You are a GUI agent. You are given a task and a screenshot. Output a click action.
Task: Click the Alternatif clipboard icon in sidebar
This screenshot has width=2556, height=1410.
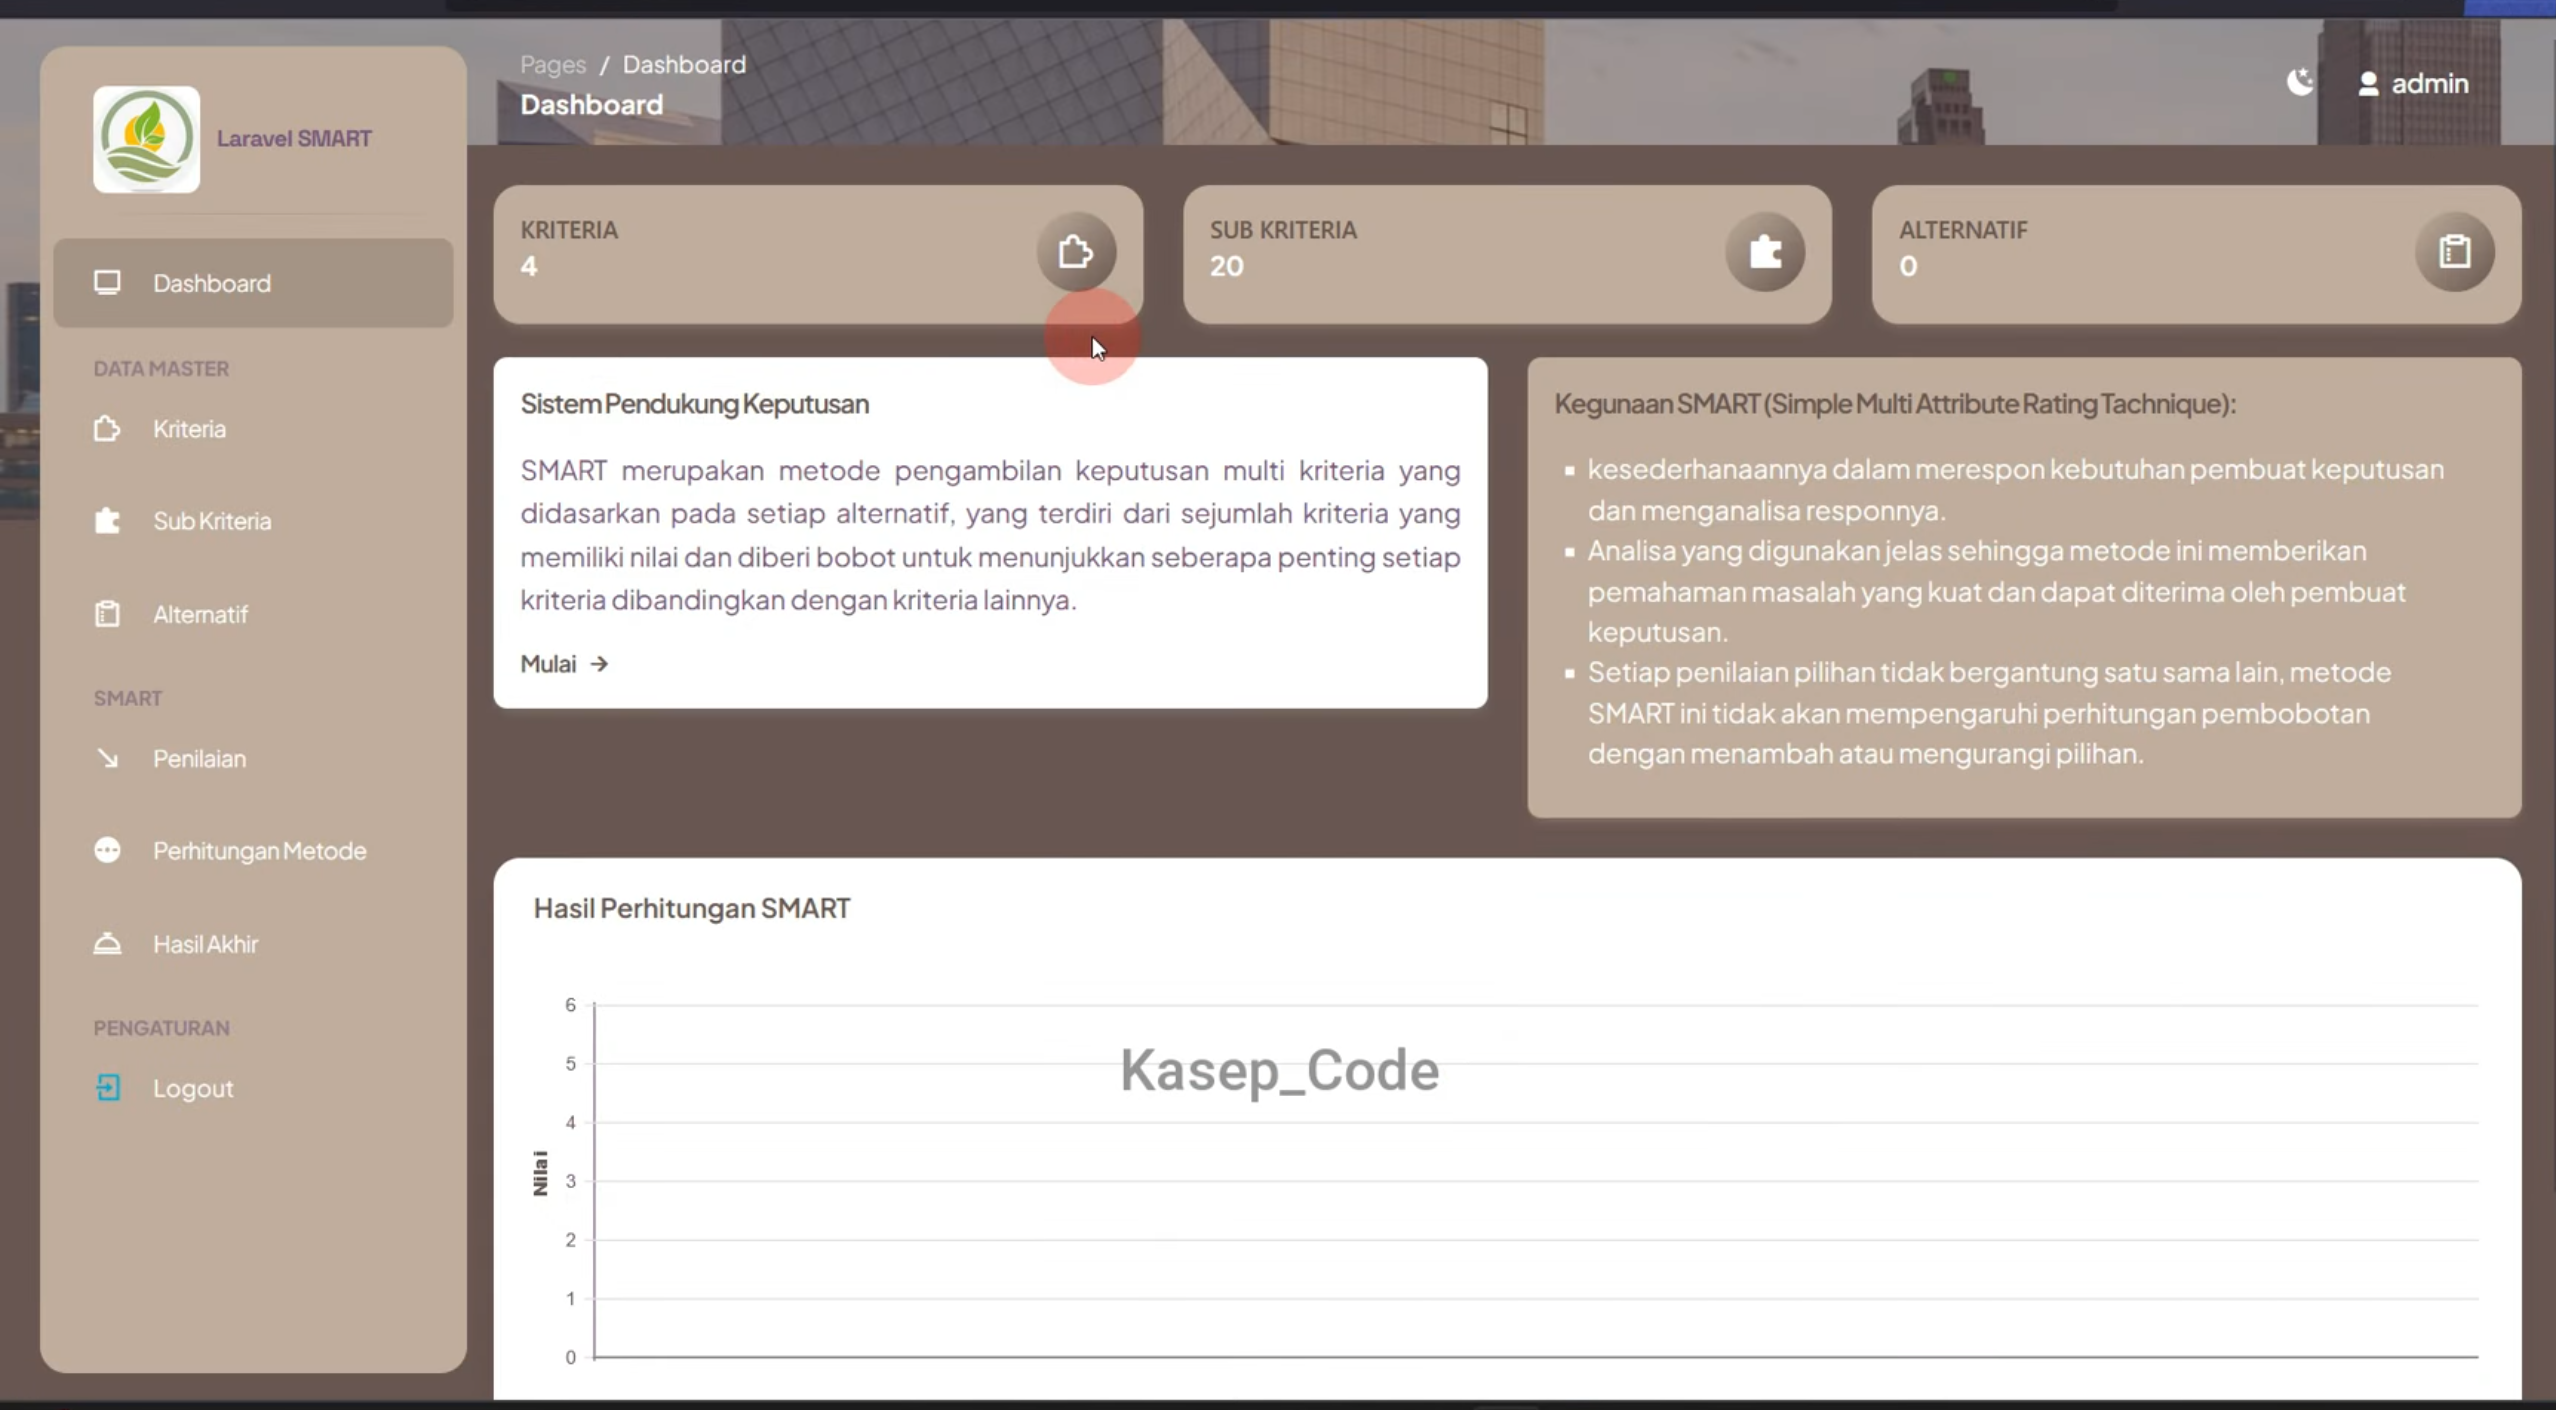click(107, 614)
